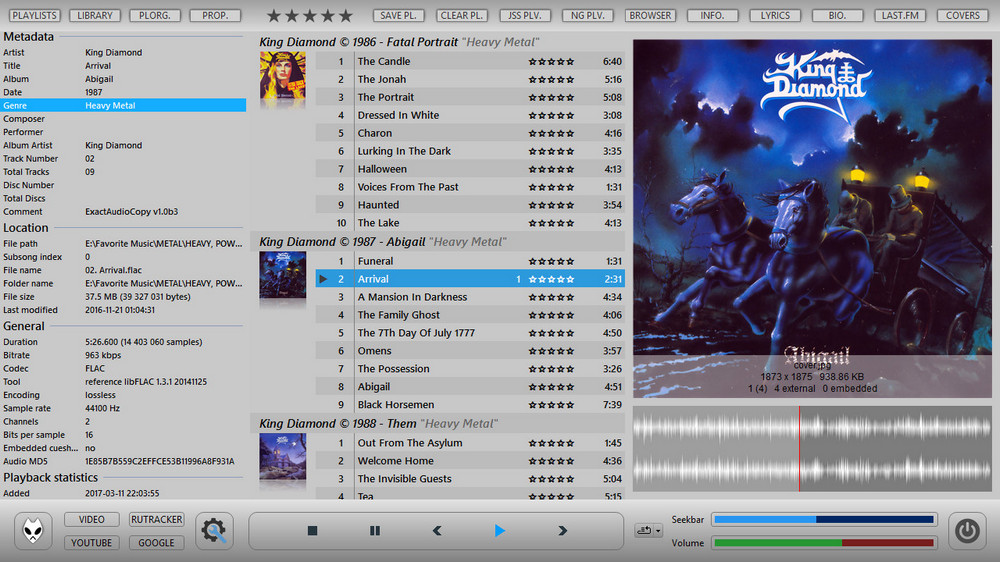The image size is (1000, 562).
Task: Open the YOUTUBE search button
Action: pyautogui.click(x=92, y=543)
